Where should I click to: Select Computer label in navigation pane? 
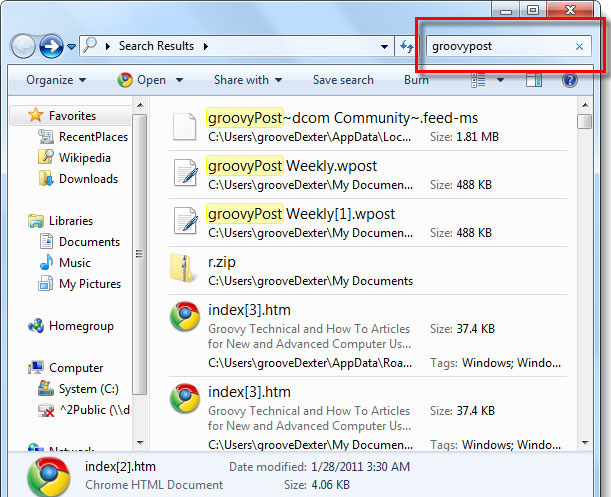click(76, 368)
